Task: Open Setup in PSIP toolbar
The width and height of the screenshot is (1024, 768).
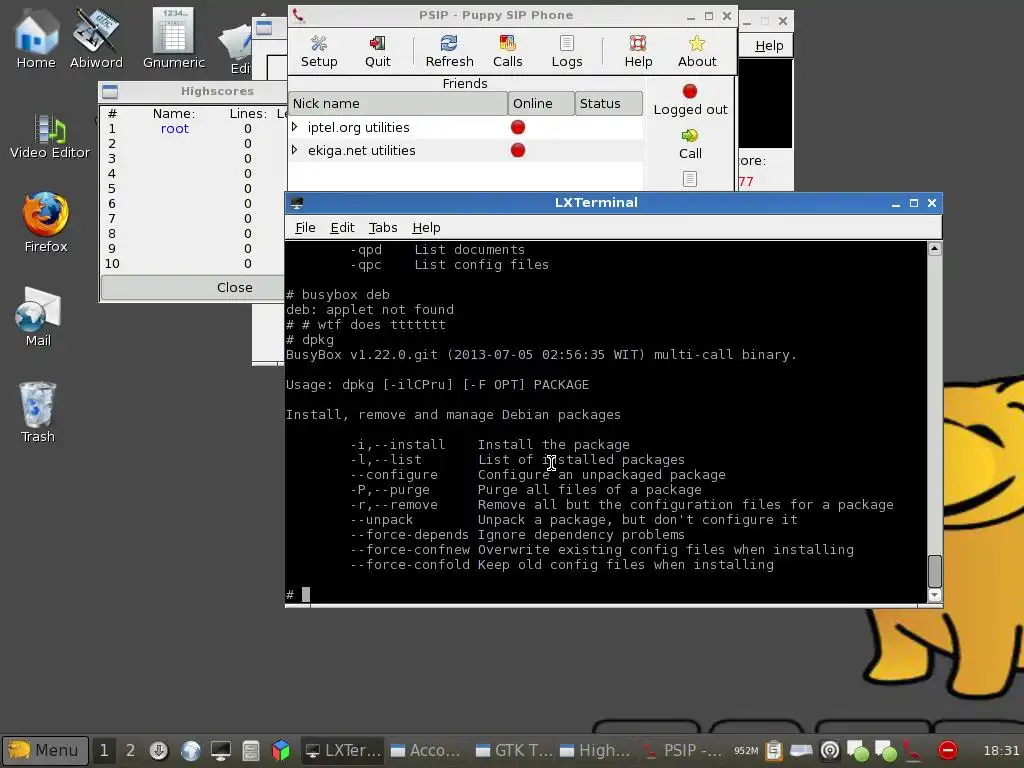Action: pyautogui.click(x=319, y=51)
